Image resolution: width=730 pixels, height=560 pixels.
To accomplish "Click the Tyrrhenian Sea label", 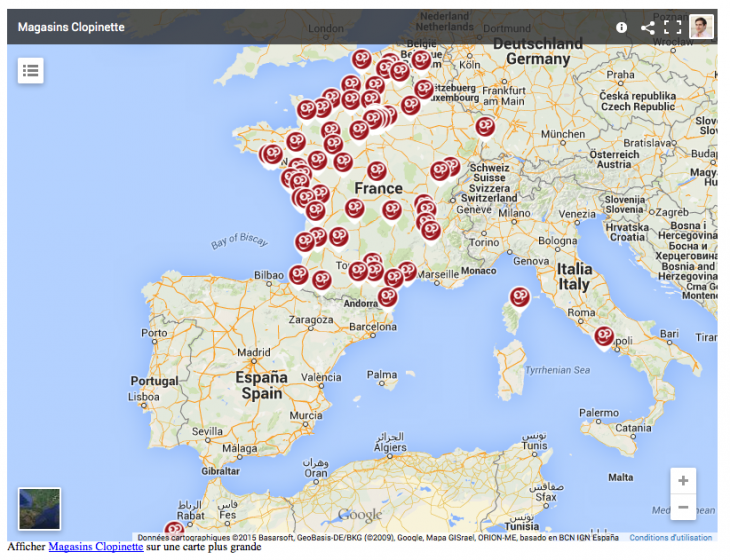I will 558,370.
